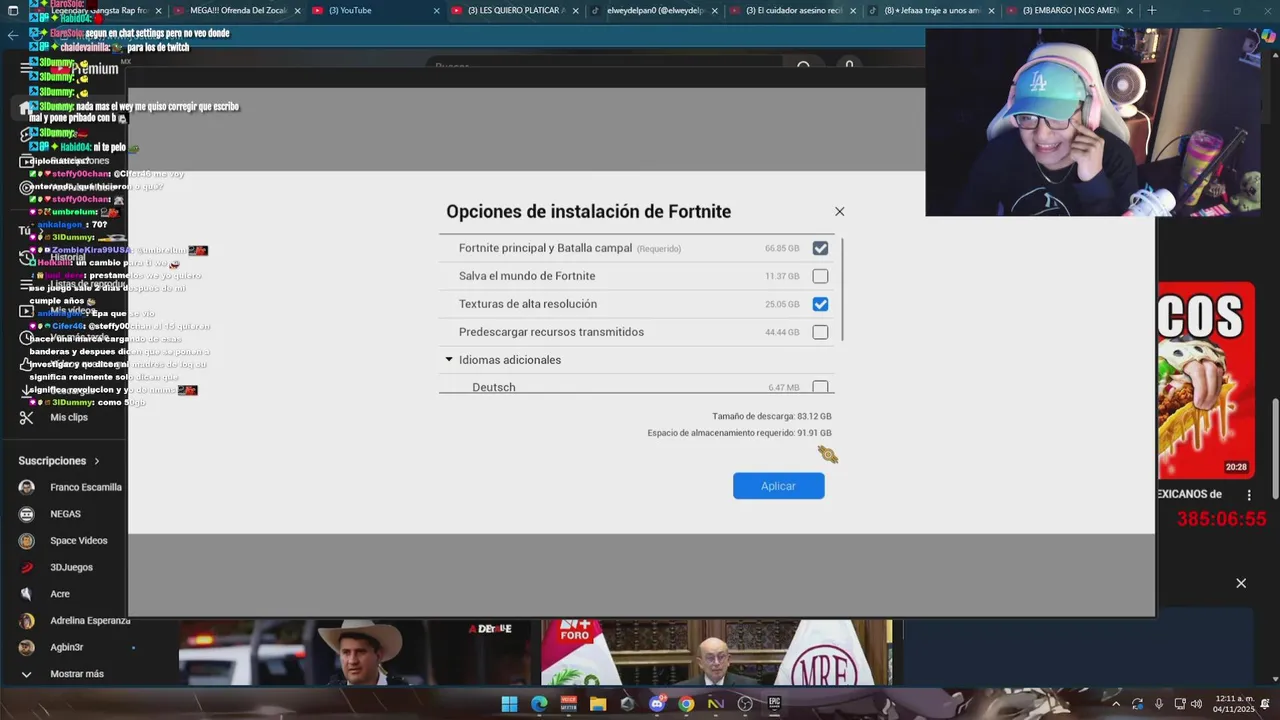Click Predescargar recursos transmitidos label
The width and height of the screenshot is (1280, 720).
(x=551, y=332)
